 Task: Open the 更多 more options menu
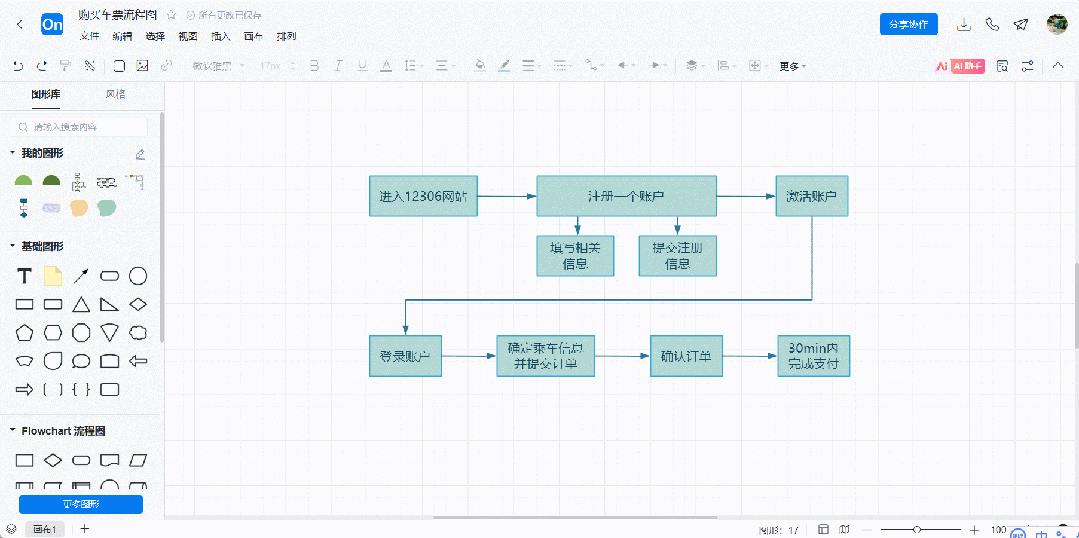(x=792, y=66)
